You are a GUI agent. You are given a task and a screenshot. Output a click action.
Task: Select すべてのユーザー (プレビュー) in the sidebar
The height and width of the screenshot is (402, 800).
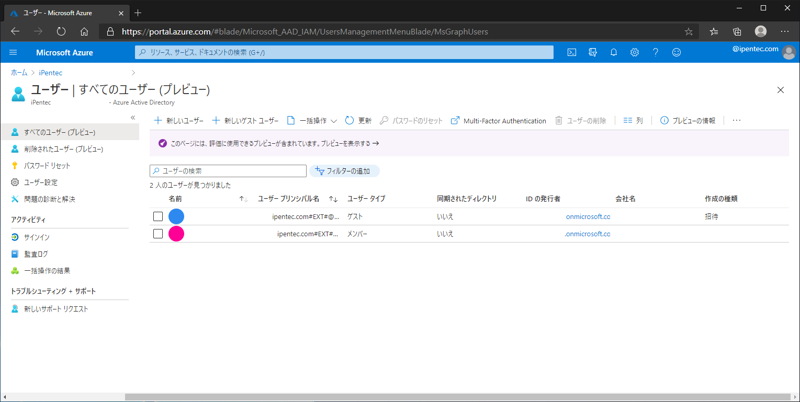point(69,132)
